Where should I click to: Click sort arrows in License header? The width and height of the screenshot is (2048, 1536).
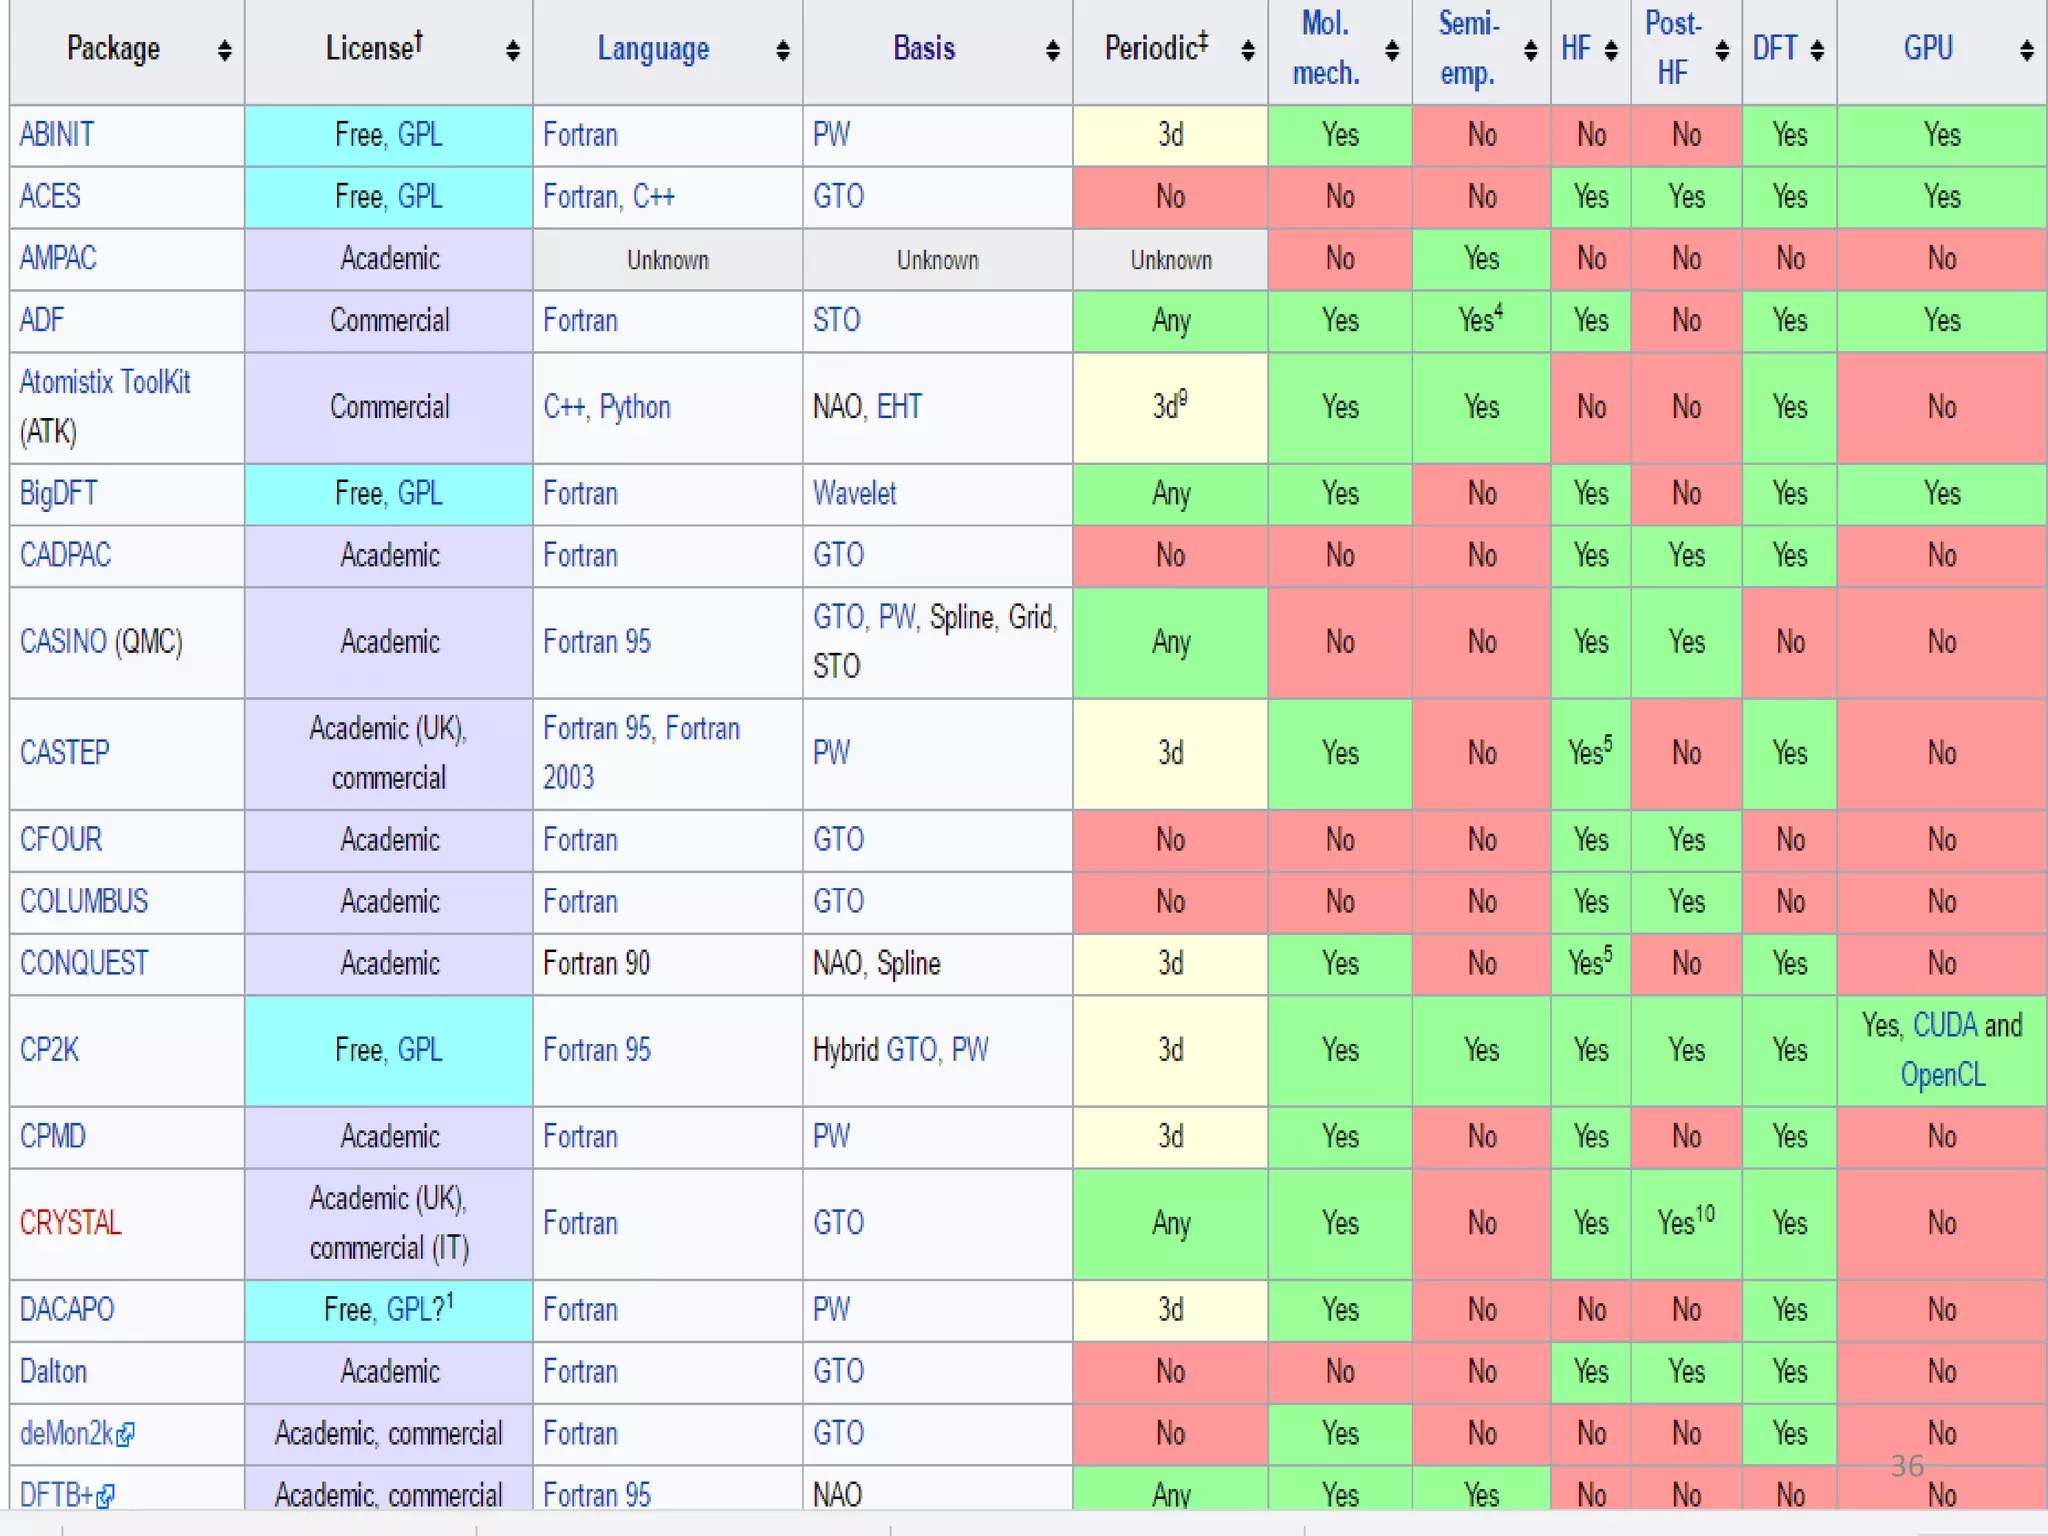tap(512, 50)
